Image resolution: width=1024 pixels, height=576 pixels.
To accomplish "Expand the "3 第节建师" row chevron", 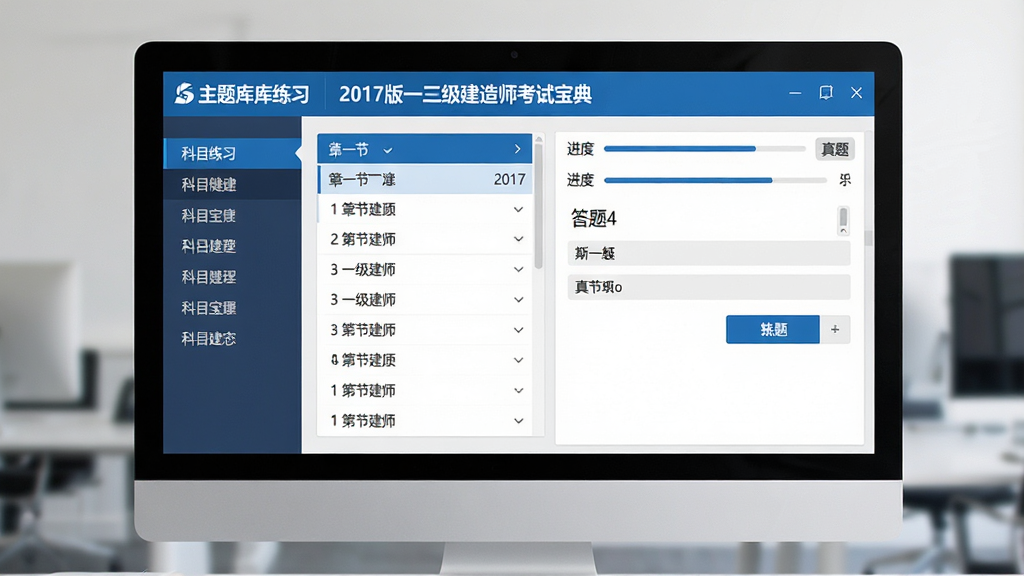I will 519,330.
